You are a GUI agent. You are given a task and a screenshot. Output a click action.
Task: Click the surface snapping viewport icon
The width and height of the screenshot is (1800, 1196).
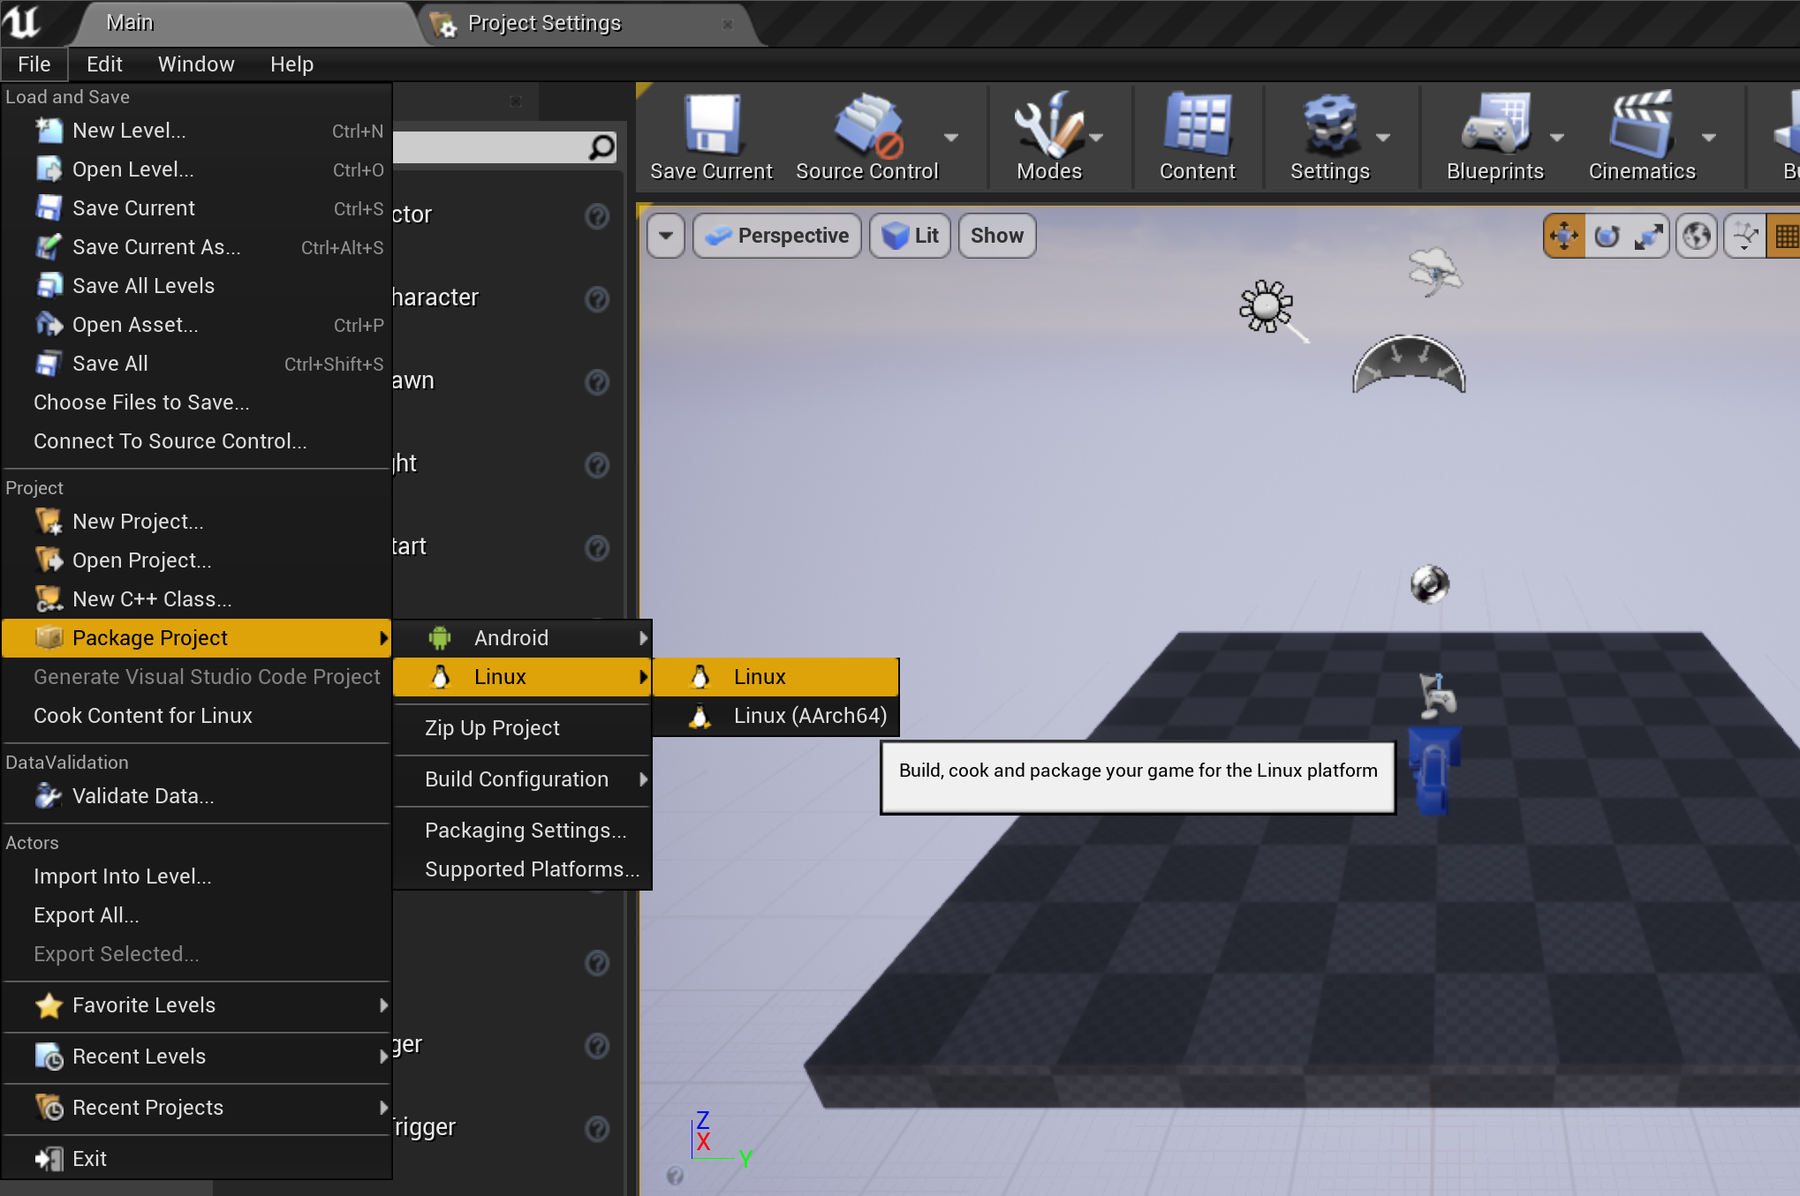(x=1745, y=236)
